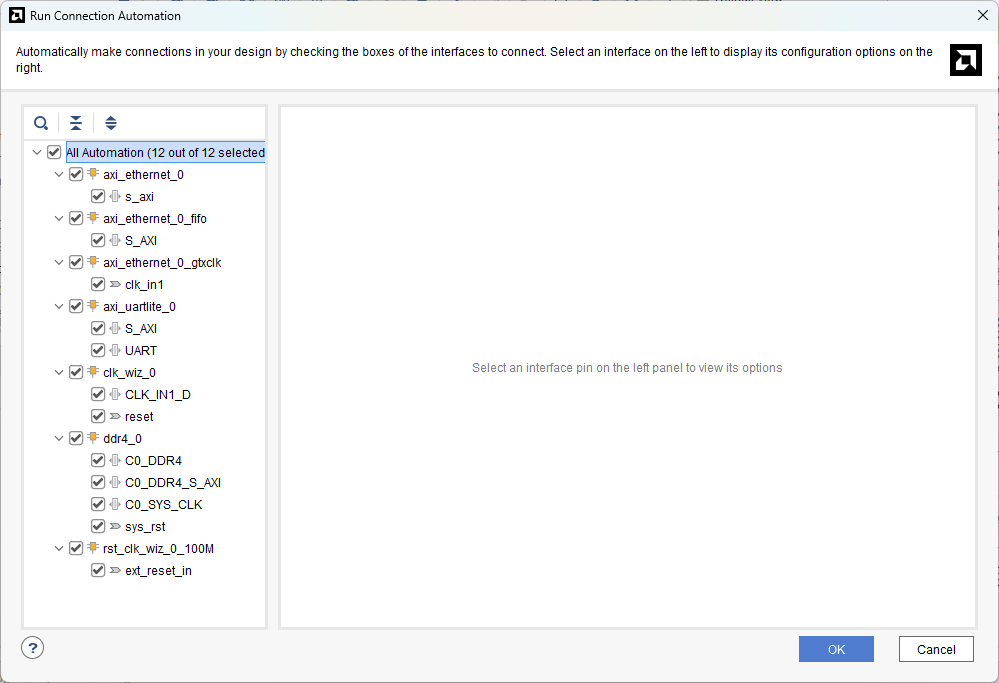Click the AMD logo icon
The image size is (999, 683).
(965, 60)
